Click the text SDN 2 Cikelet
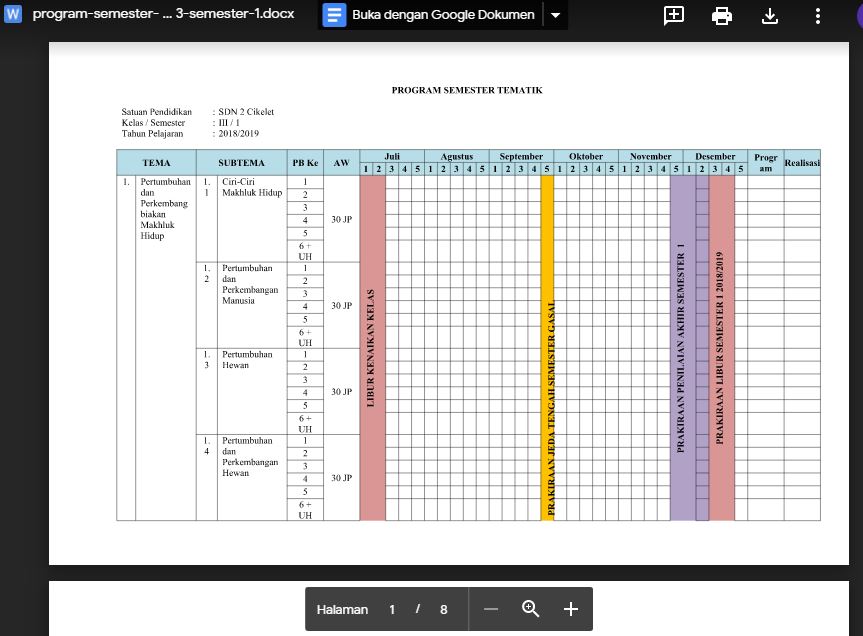863x636 pixels. pos(246,112)
